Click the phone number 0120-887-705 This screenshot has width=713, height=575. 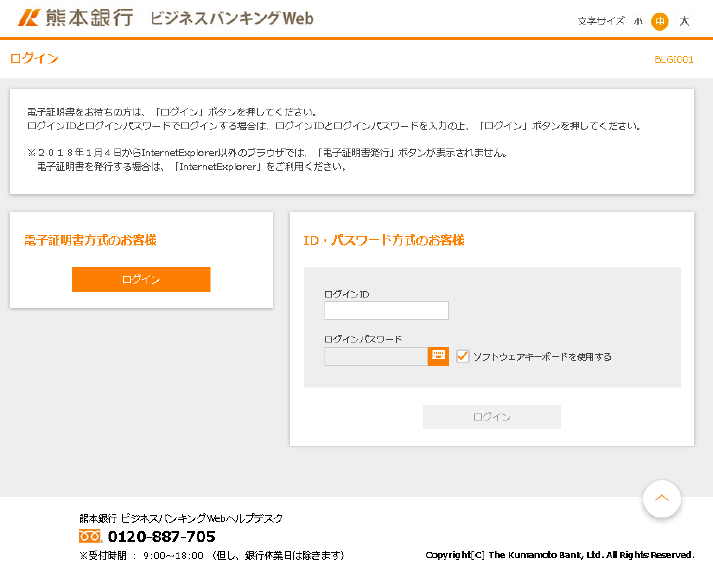[x=161, y=536]
